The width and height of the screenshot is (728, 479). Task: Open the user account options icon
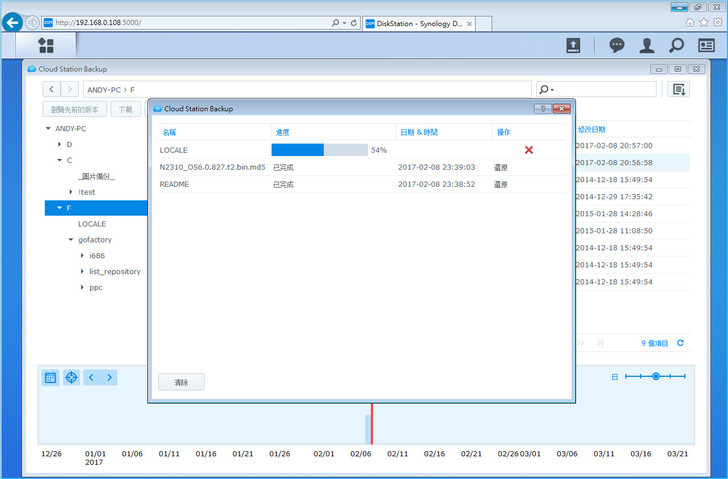[647, 45]
